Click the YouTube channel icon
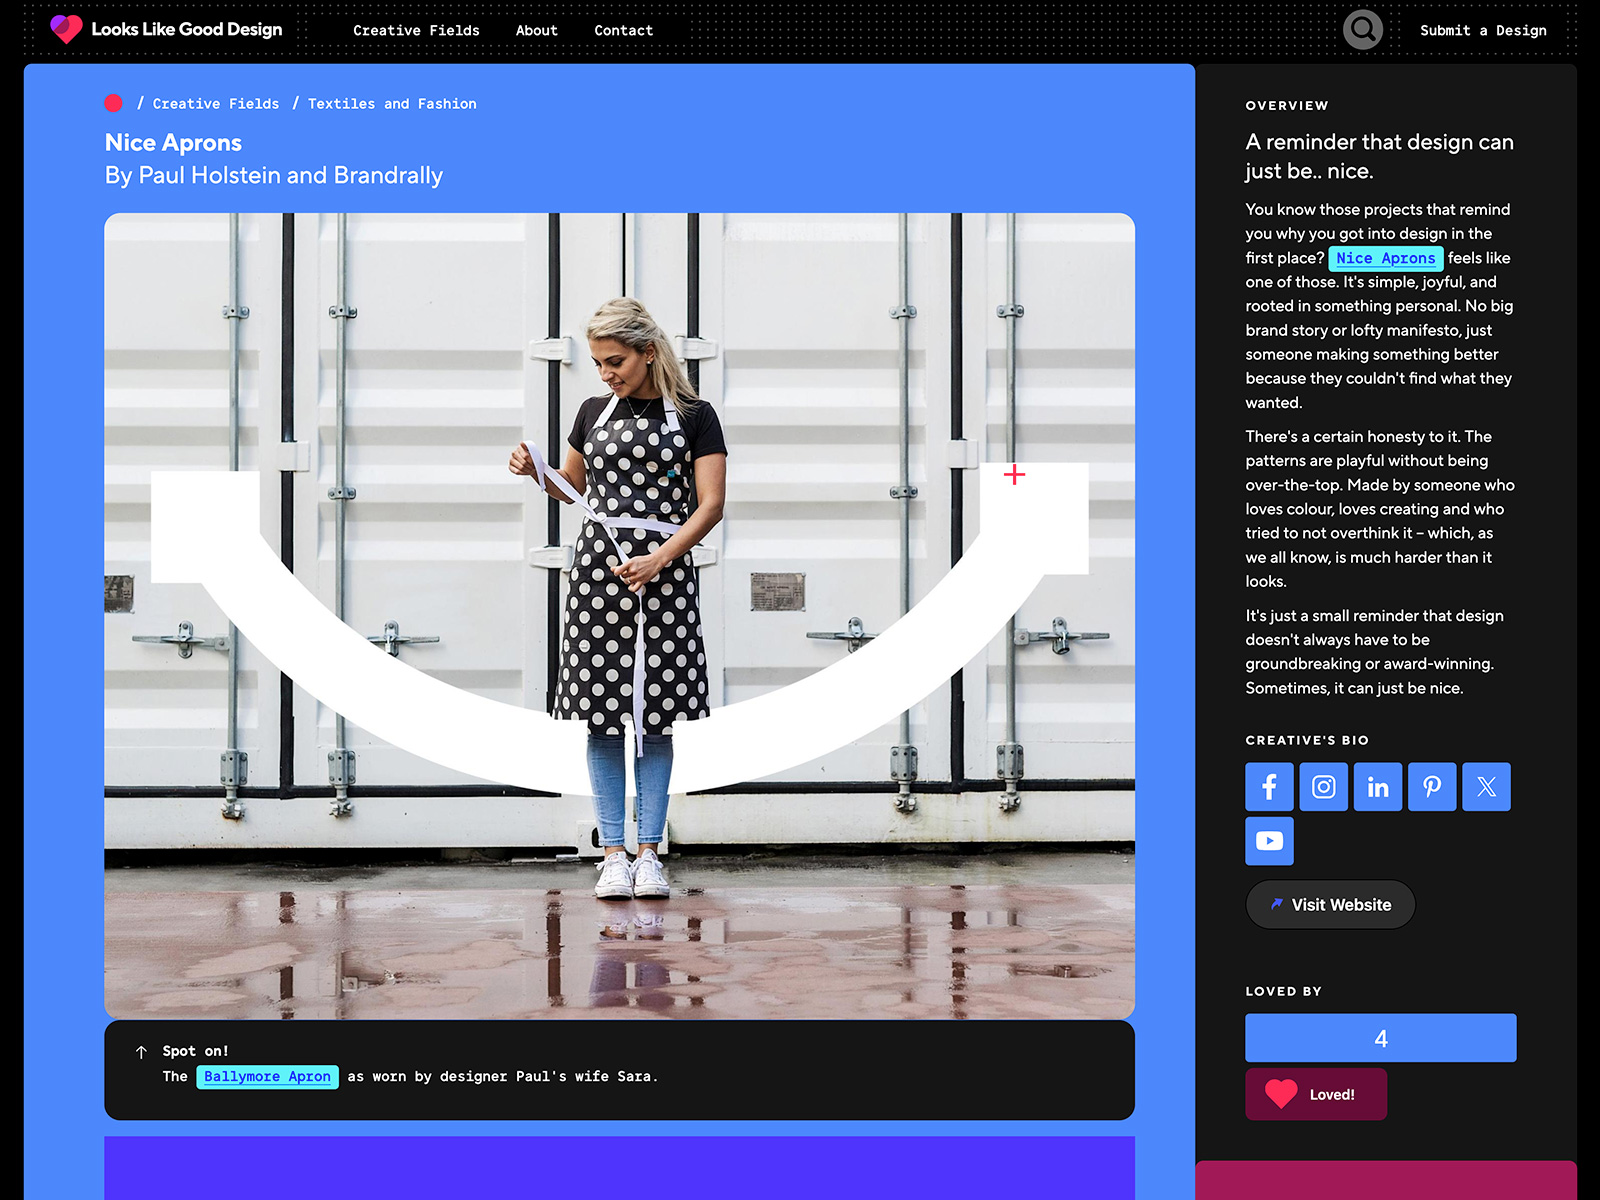Screen dimensions: 1600x1200 [x=1269, y=841]
